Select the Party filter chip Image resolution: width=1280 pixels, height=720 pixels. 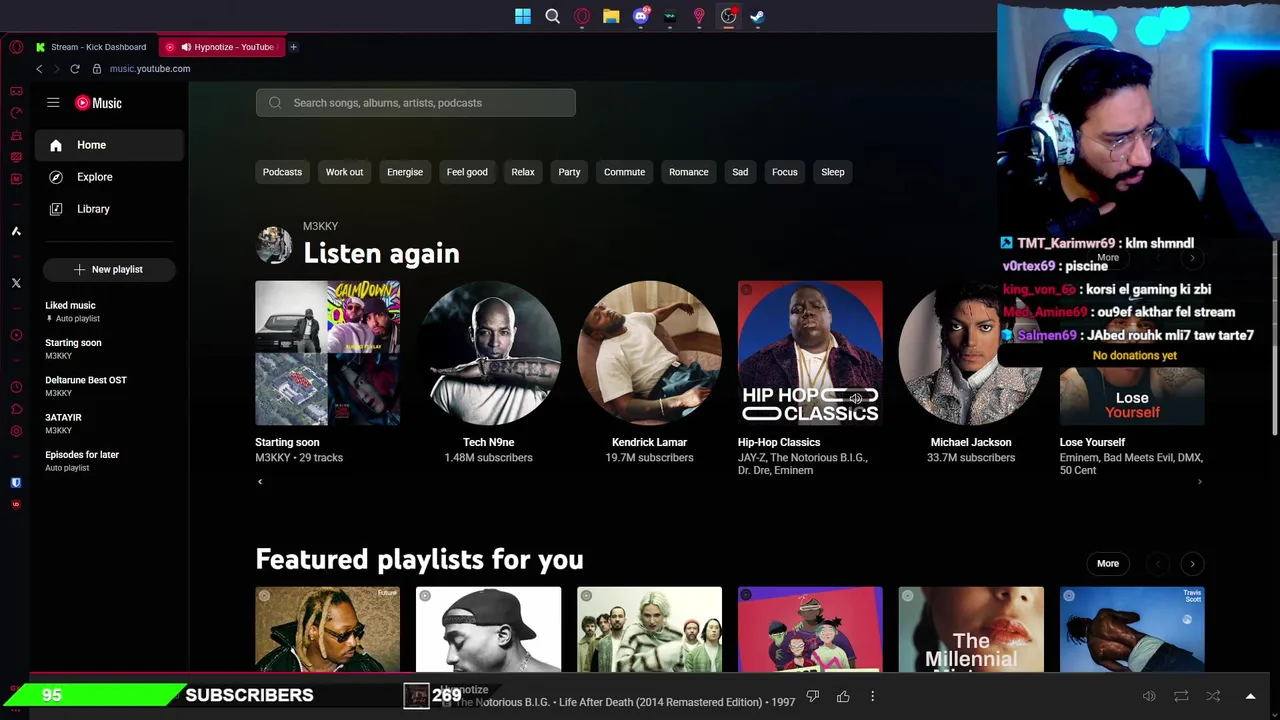(x=569, y=172)
